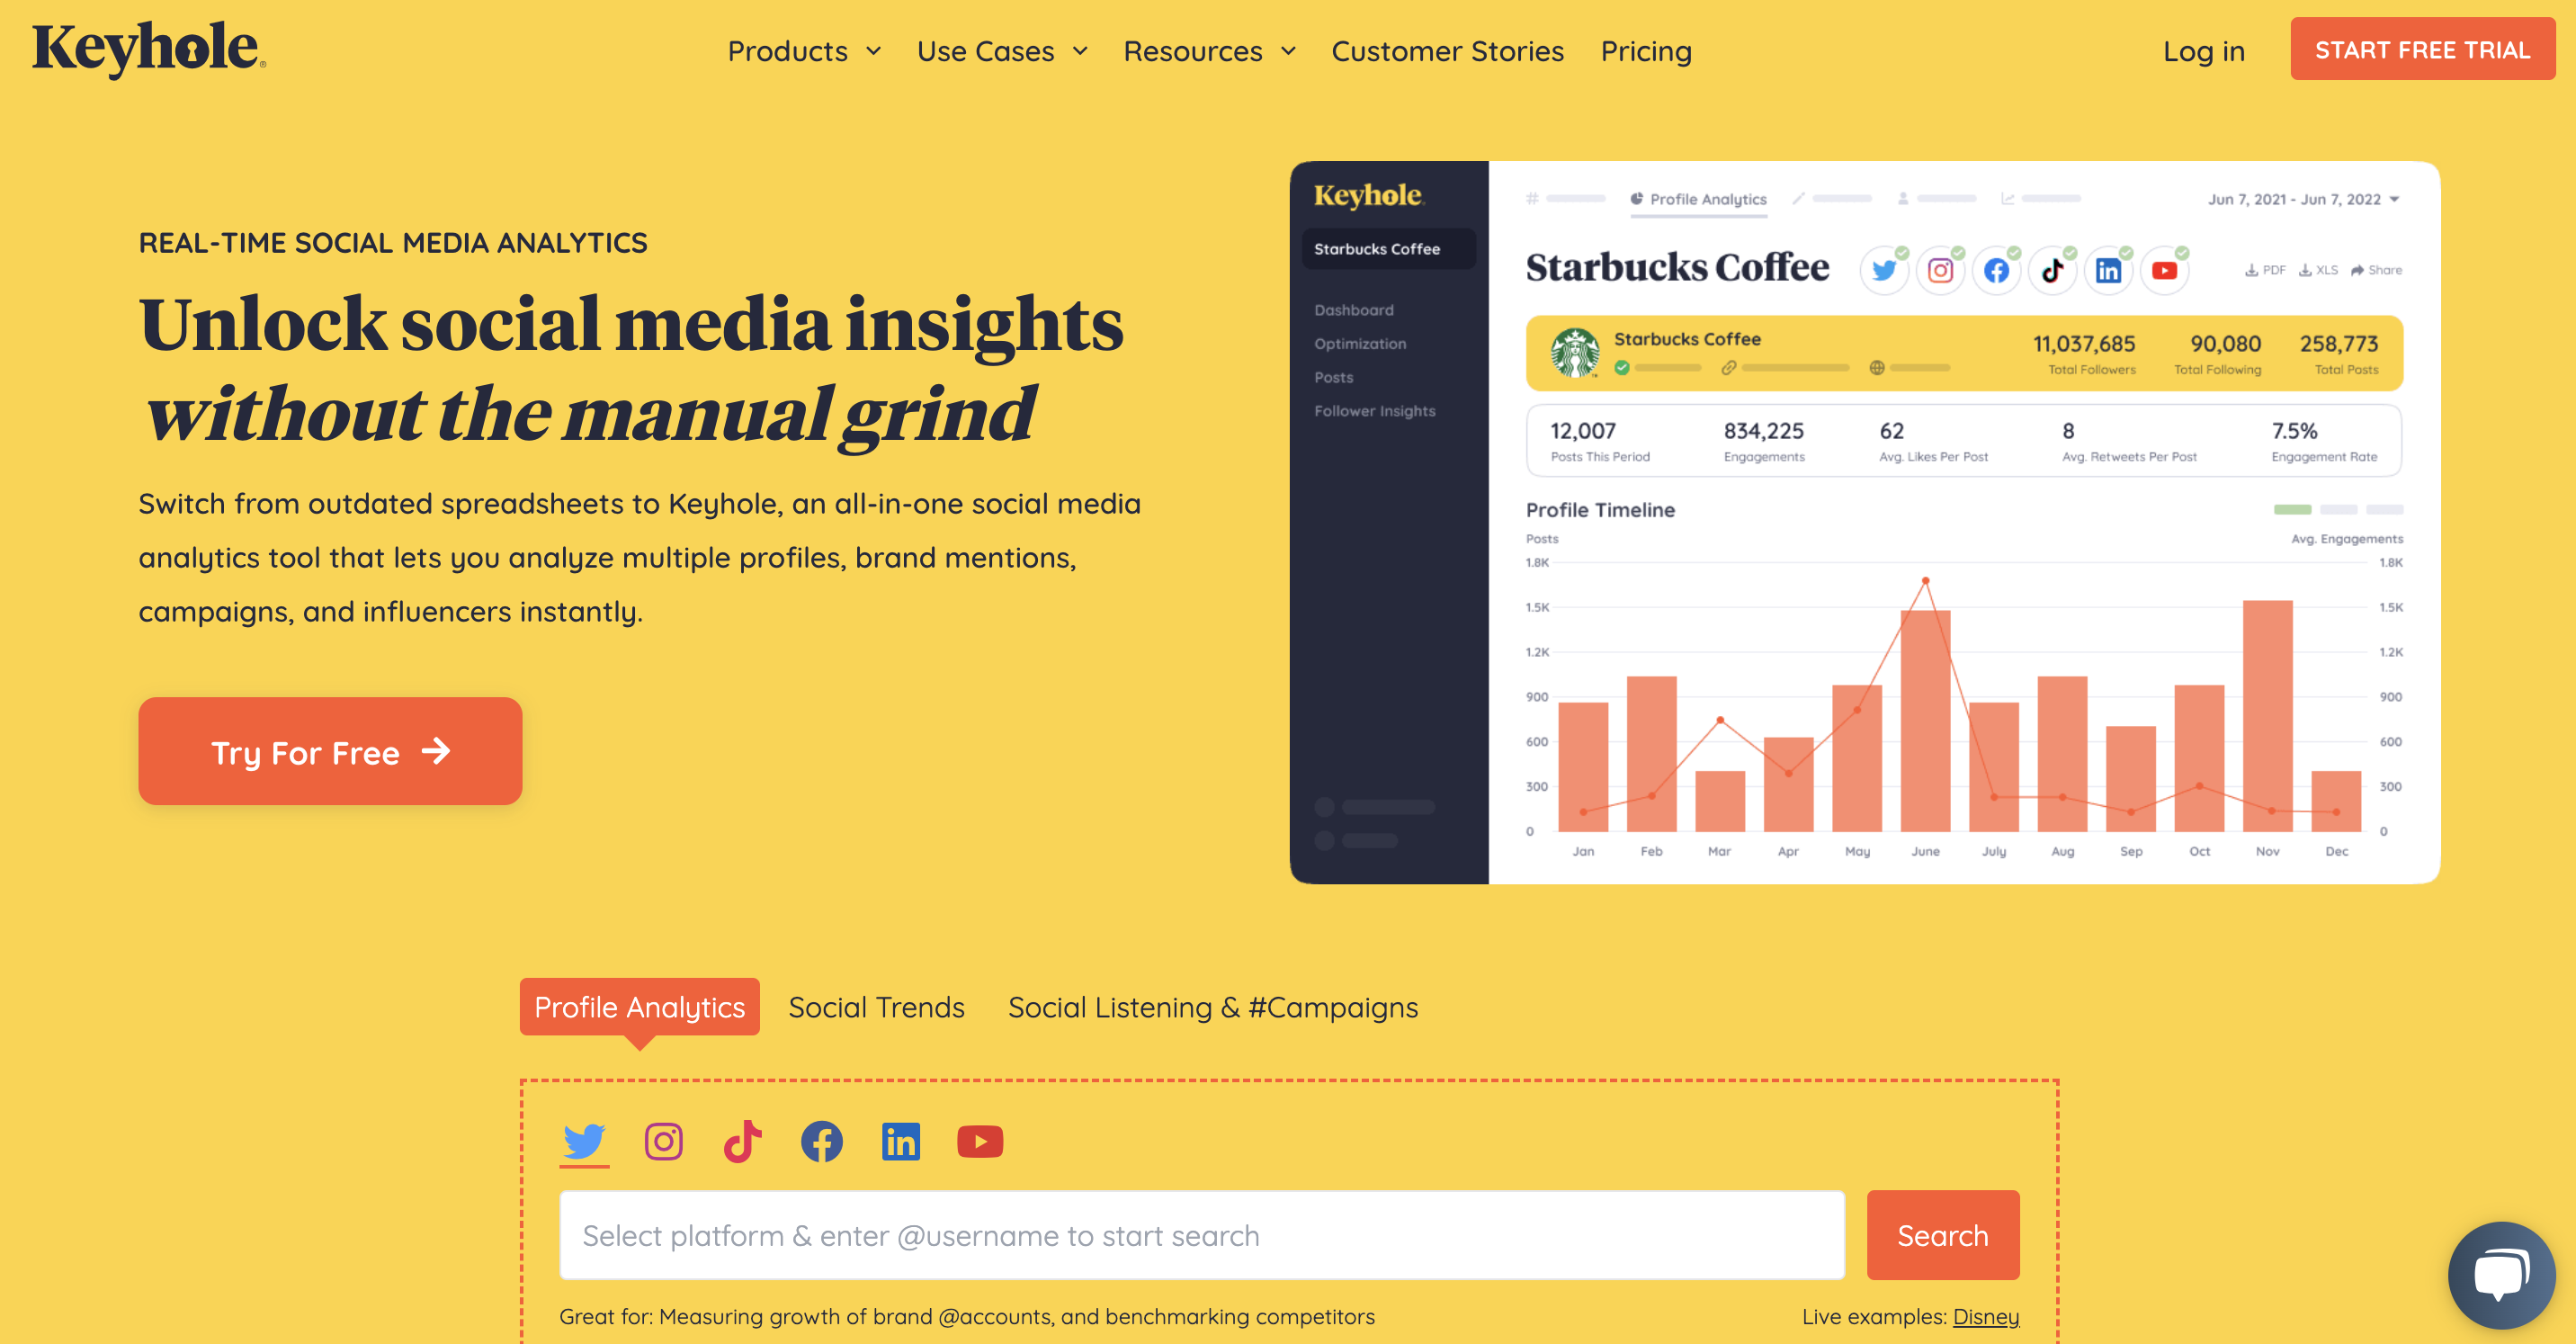Switch to the Social Trends tab
Screen dimensions: 2576x1344
click(x=878, y=1007)
